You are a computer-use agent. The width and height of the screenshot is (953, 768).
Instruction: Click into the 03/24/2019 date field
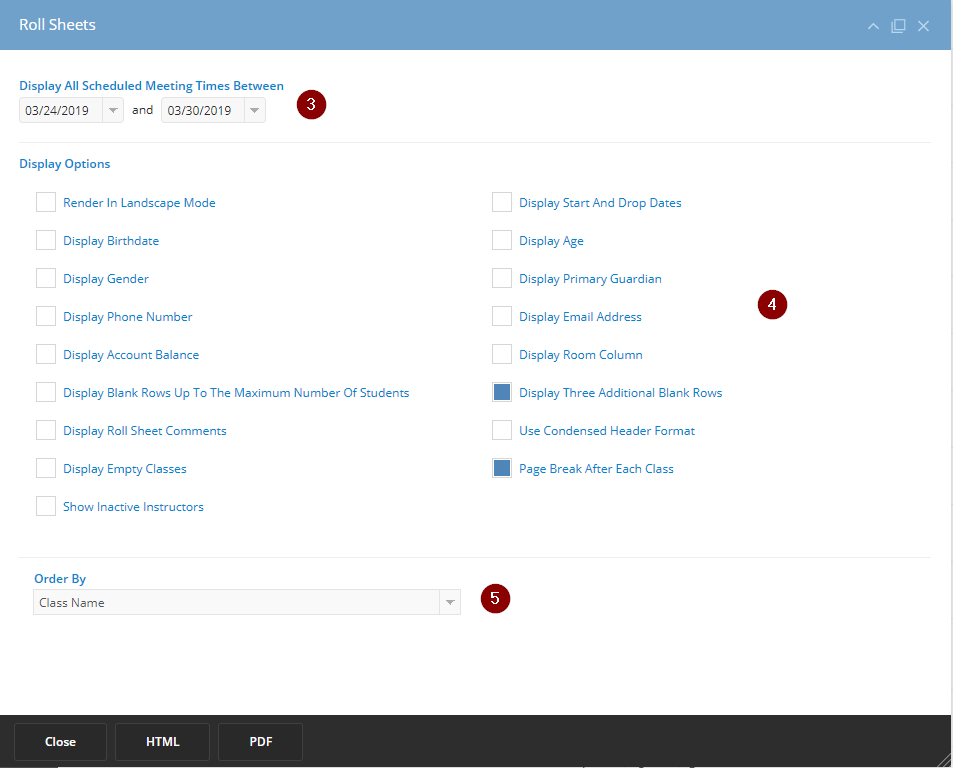61,110
